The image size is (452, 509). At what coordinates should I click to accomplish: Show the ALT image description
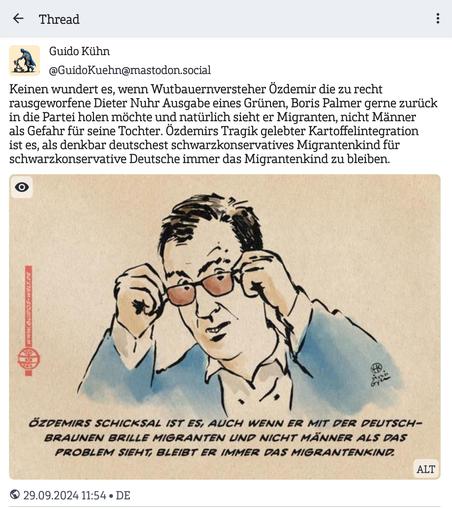[x=426, y=469]
